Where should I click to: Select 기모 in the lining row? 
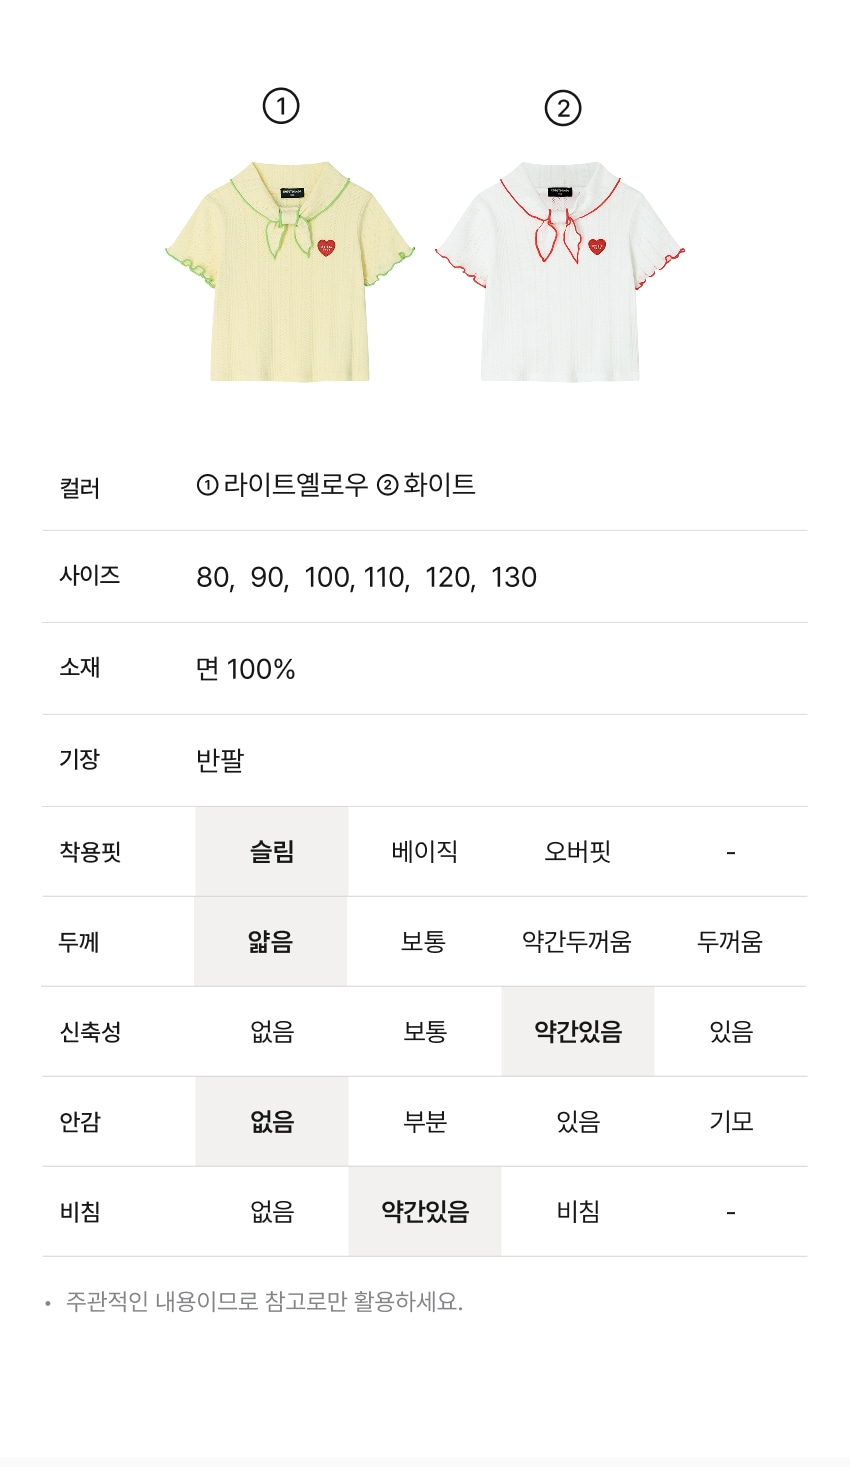[x=731, y=1122]
